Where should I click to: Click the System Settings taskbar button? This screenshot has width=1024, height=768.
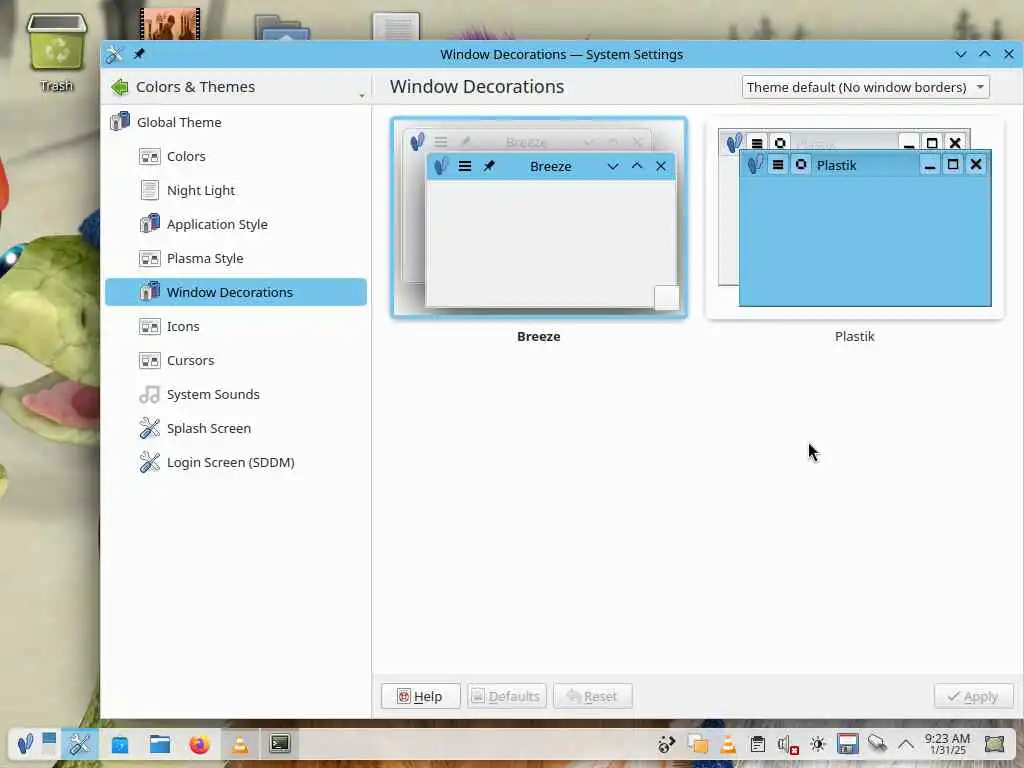[x=80, y=743]
